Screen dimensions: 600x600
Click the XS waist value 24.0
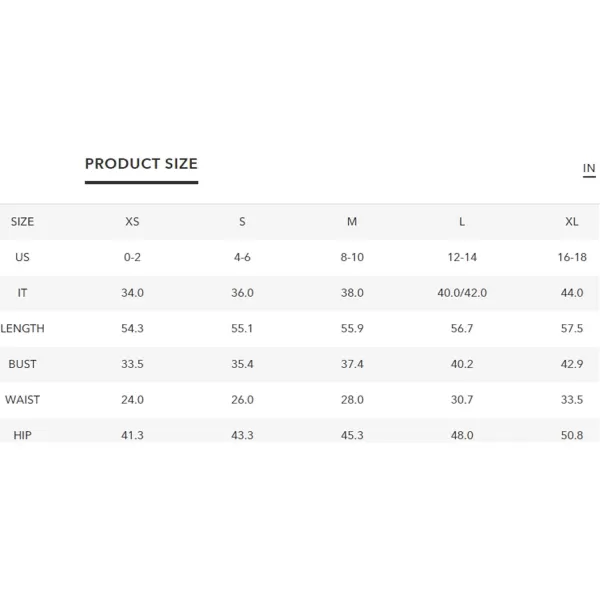pos(132,399)
